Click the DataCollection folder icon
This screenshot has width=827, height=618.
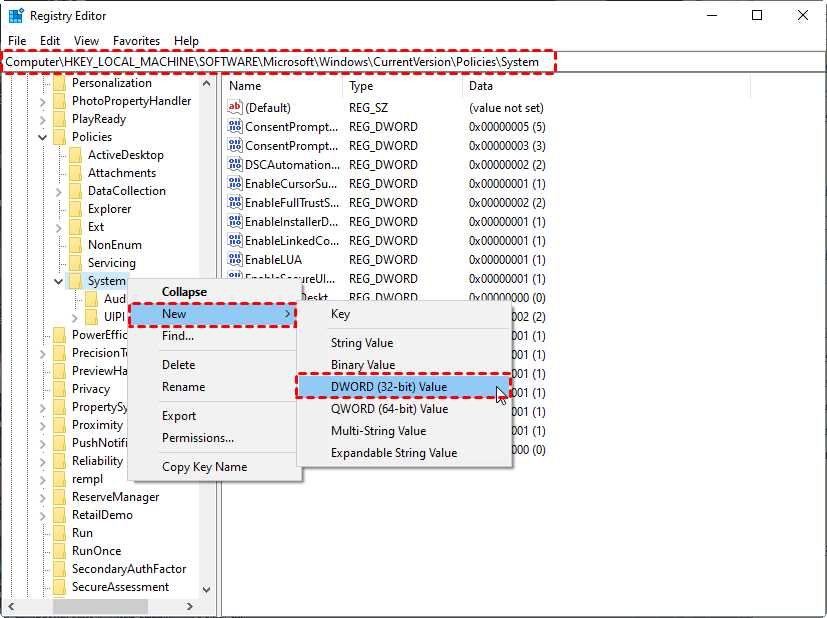click(x=75, y=190)
